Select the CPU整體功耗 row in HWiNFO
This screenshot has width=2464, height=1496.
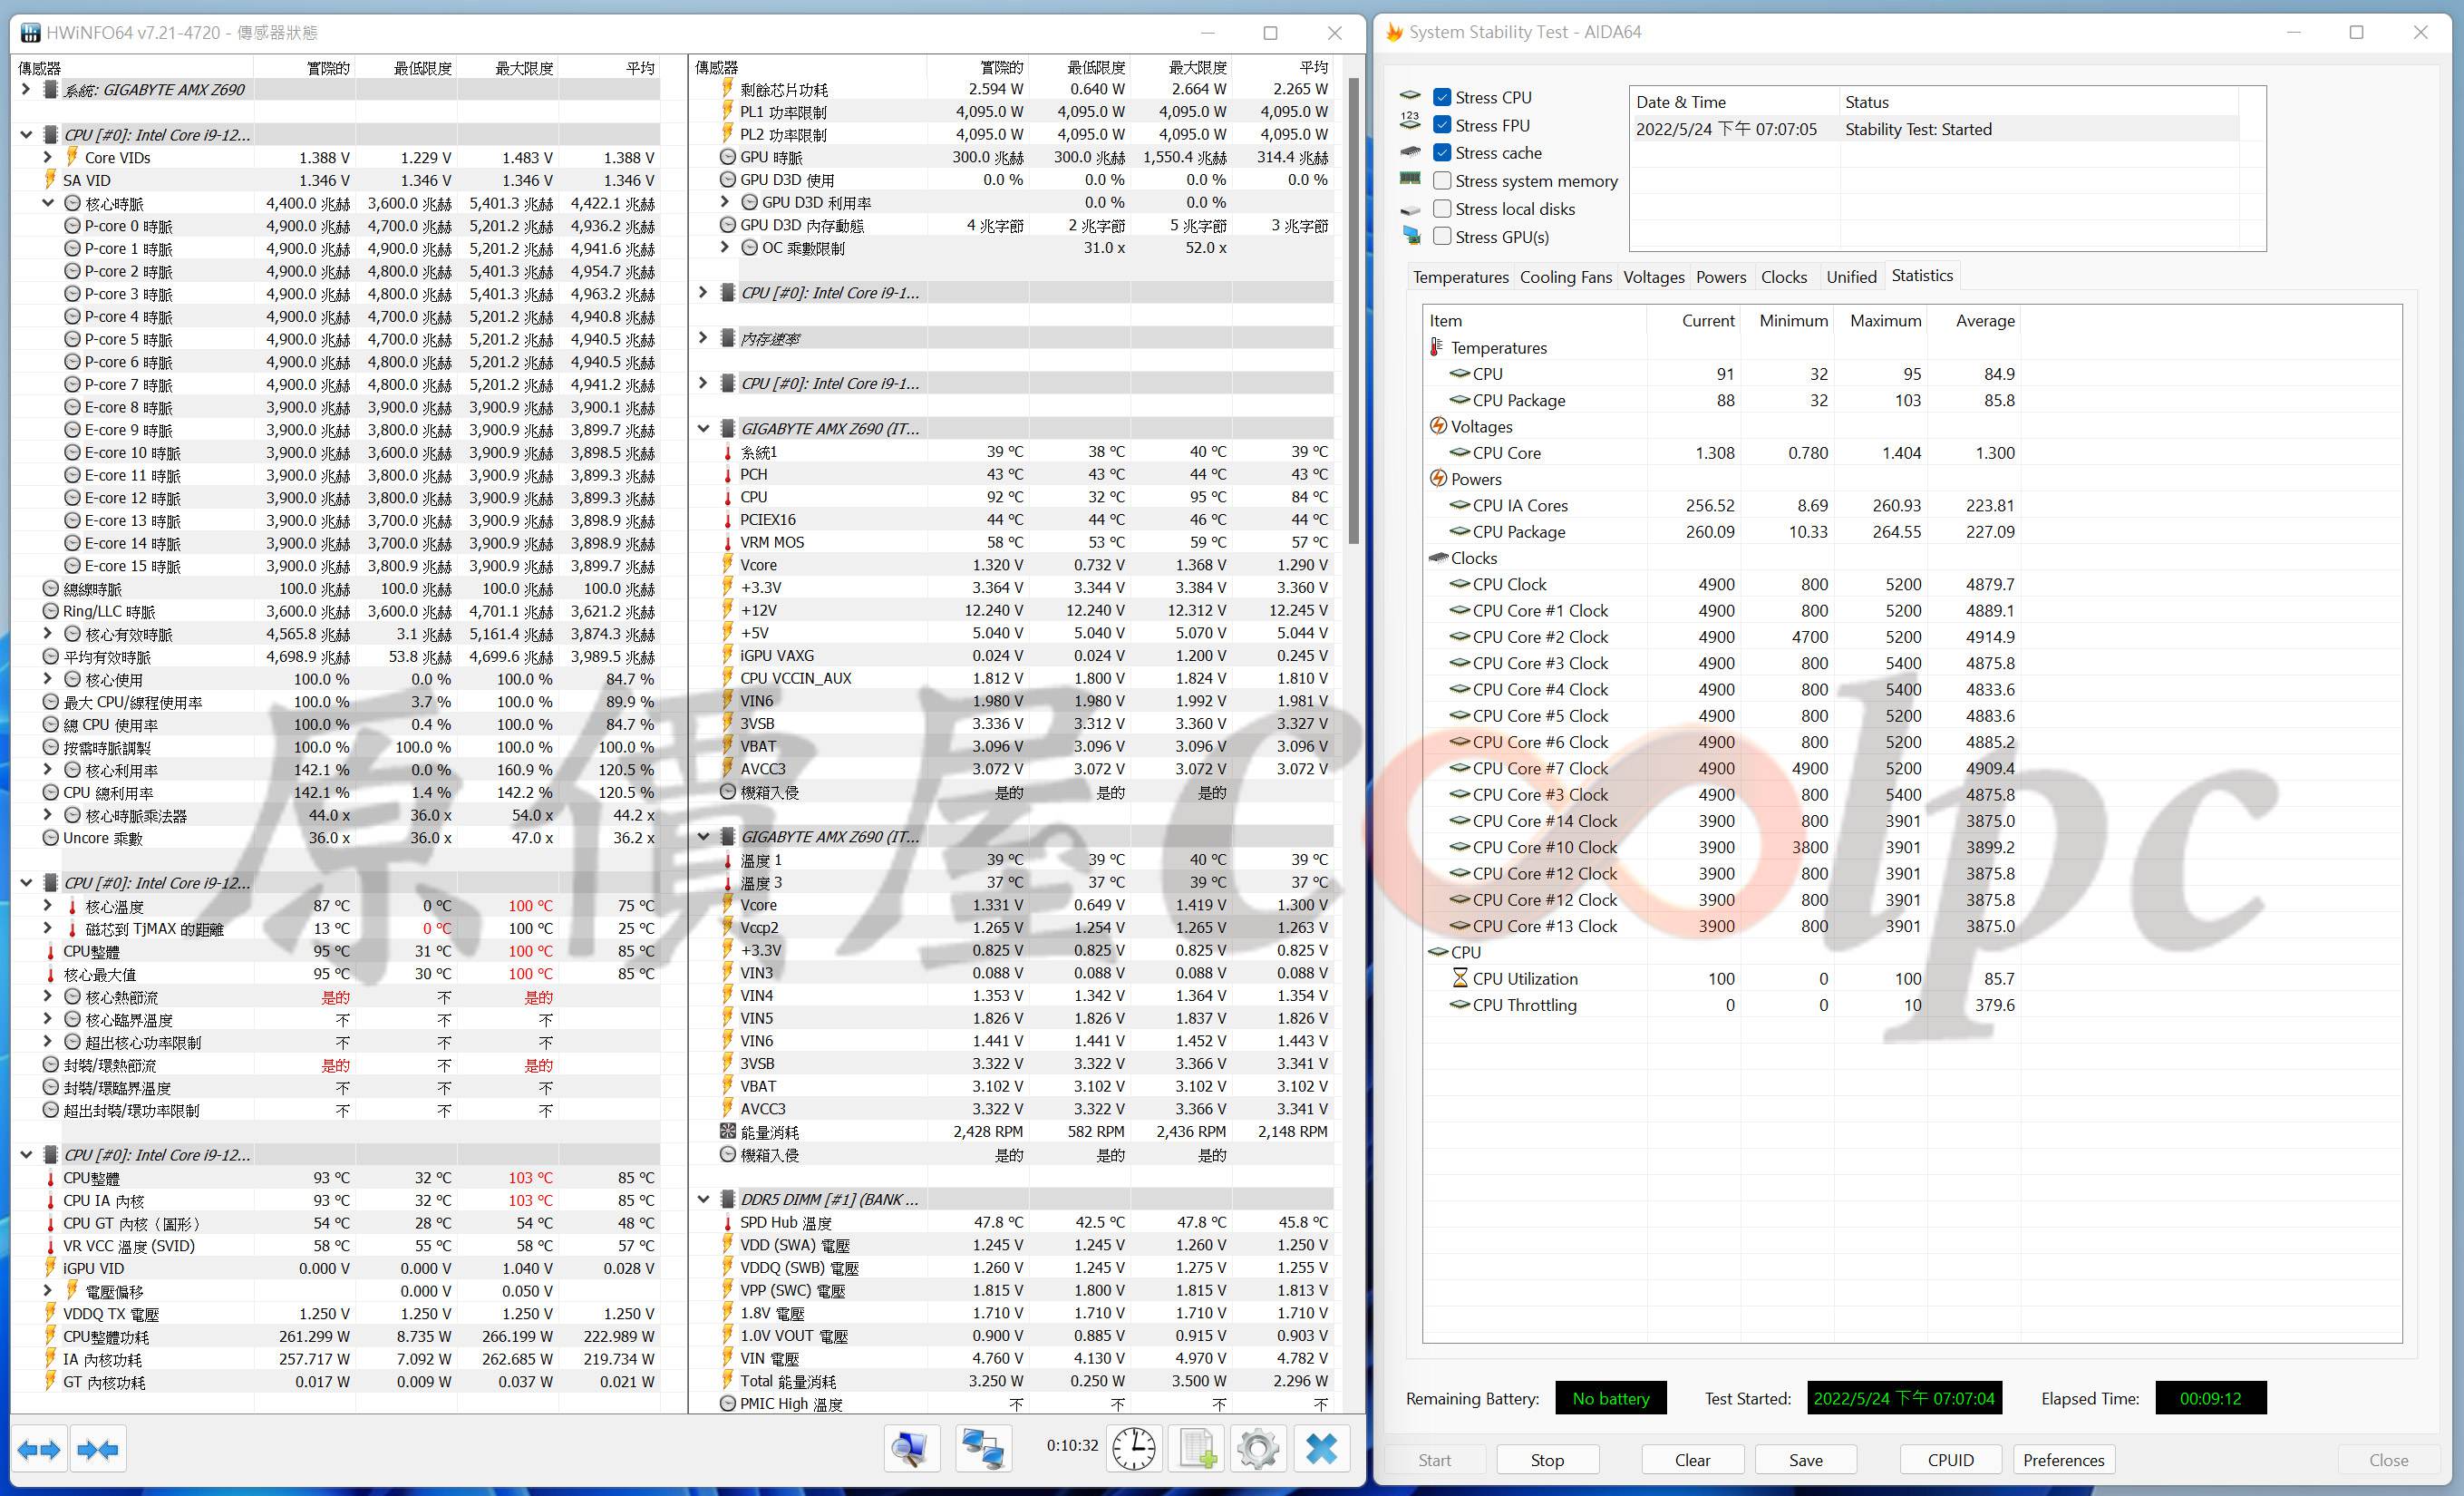pos(337,1337)
